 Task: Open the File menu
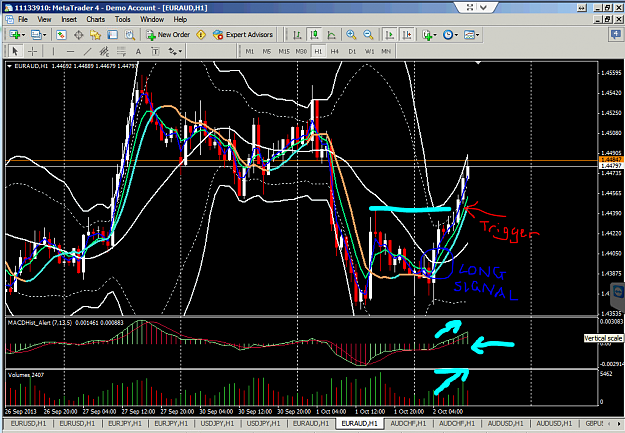[23, 19]
